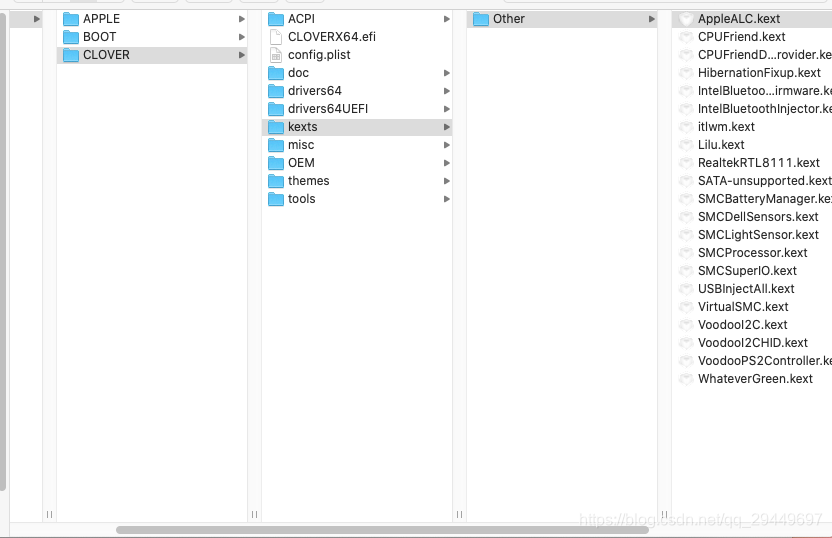Screen dimensions: 832x538
Task: Select VoodooPS2Controller kext file name
Action: click(x=765, y=361)
